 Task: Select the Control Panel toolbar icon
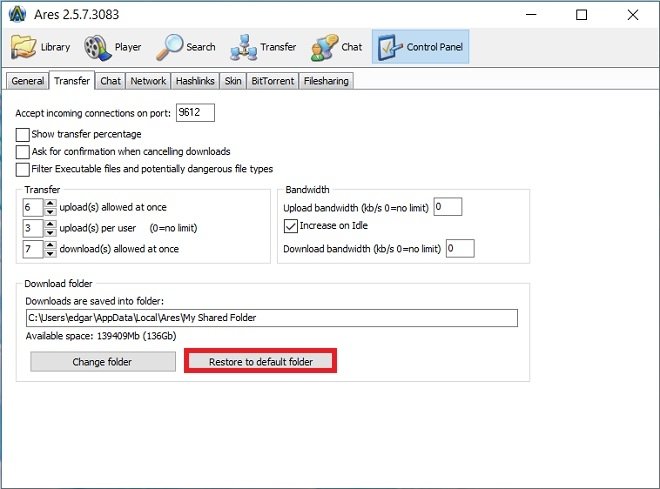[420, 47]
